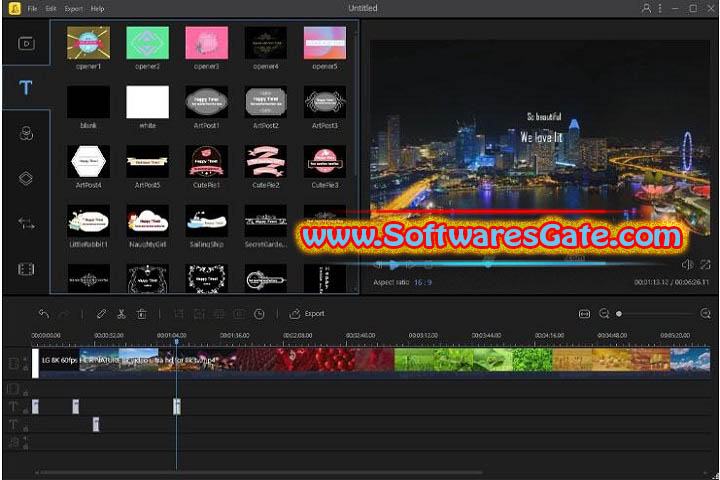Redo the last undone action
This screenshot has width=720, height=480.
tap(64, 314)
